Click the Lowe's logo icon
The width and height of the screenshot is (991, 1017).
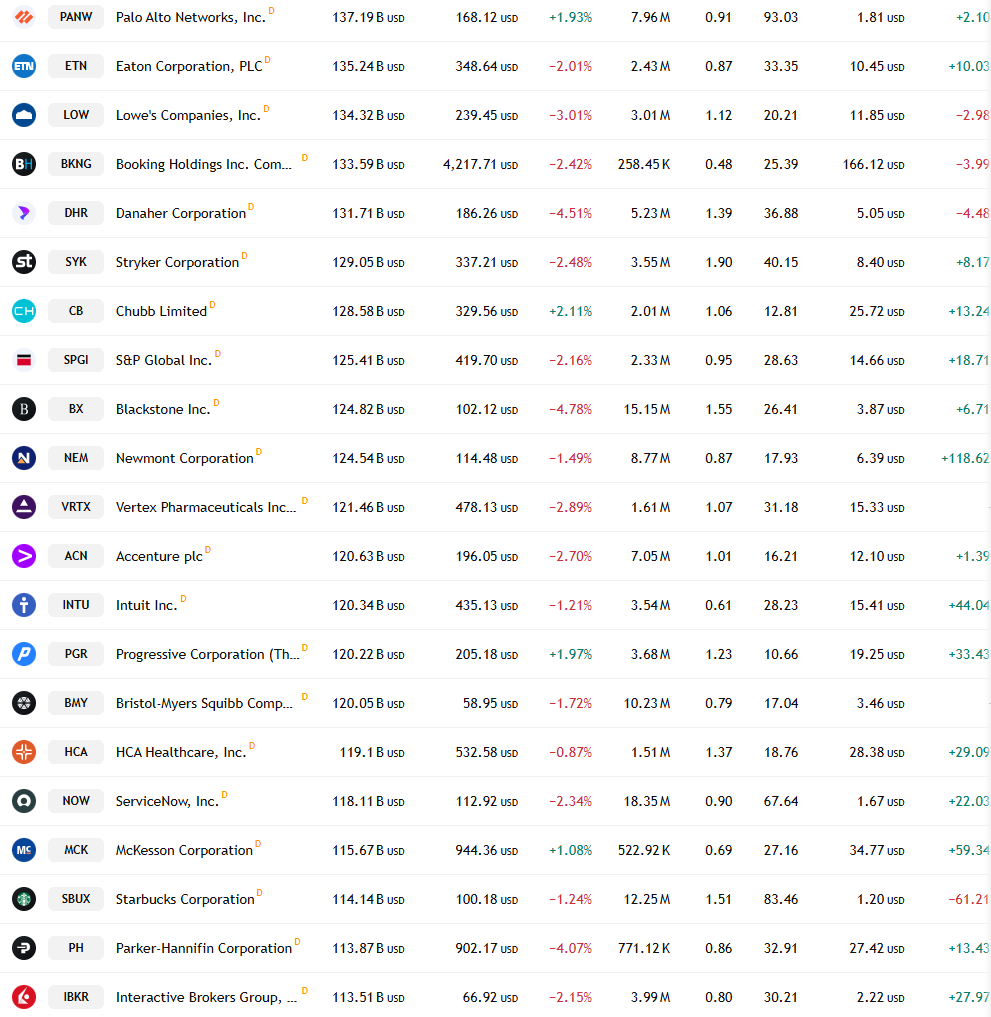(x=24, y=115)
